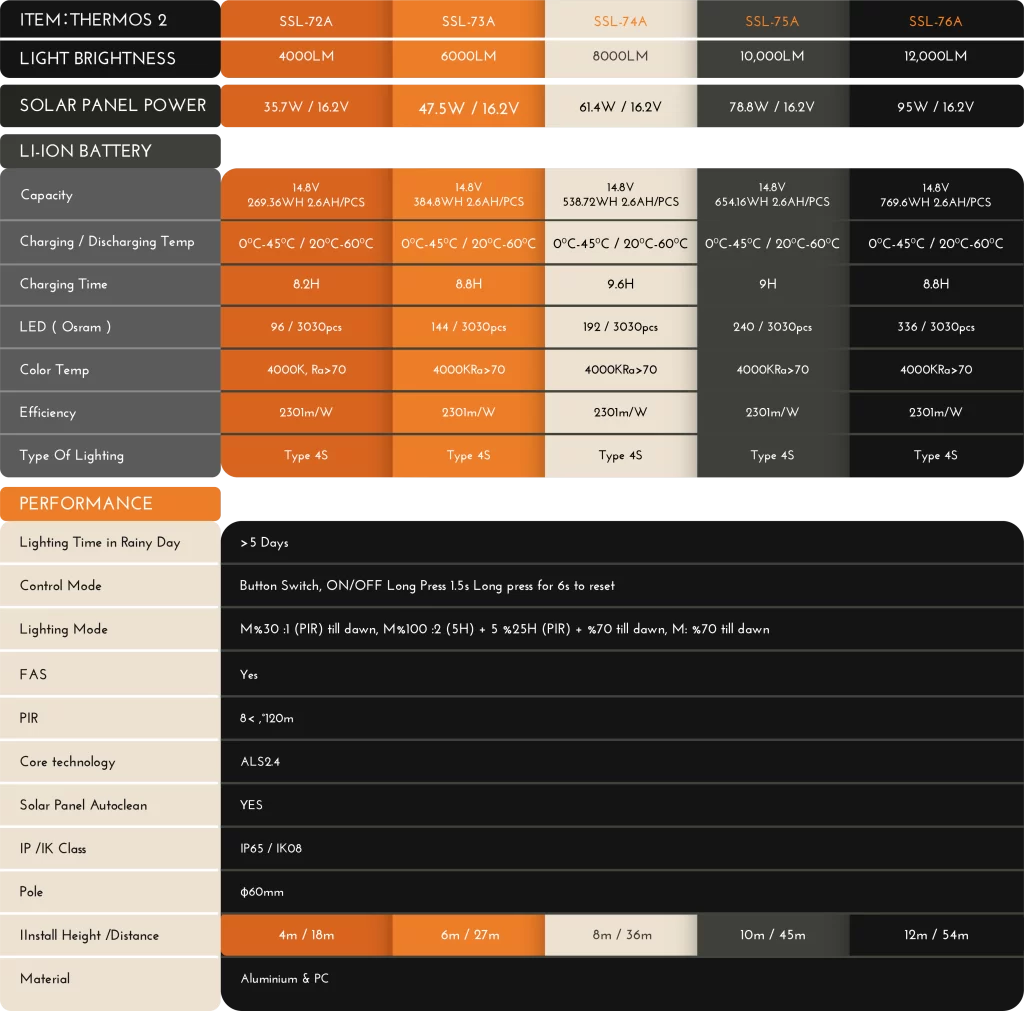This screenshot has width=1024, height=1011.
Task: Click the Lighting Time in Rainy Day label
Action: point(100,542)
